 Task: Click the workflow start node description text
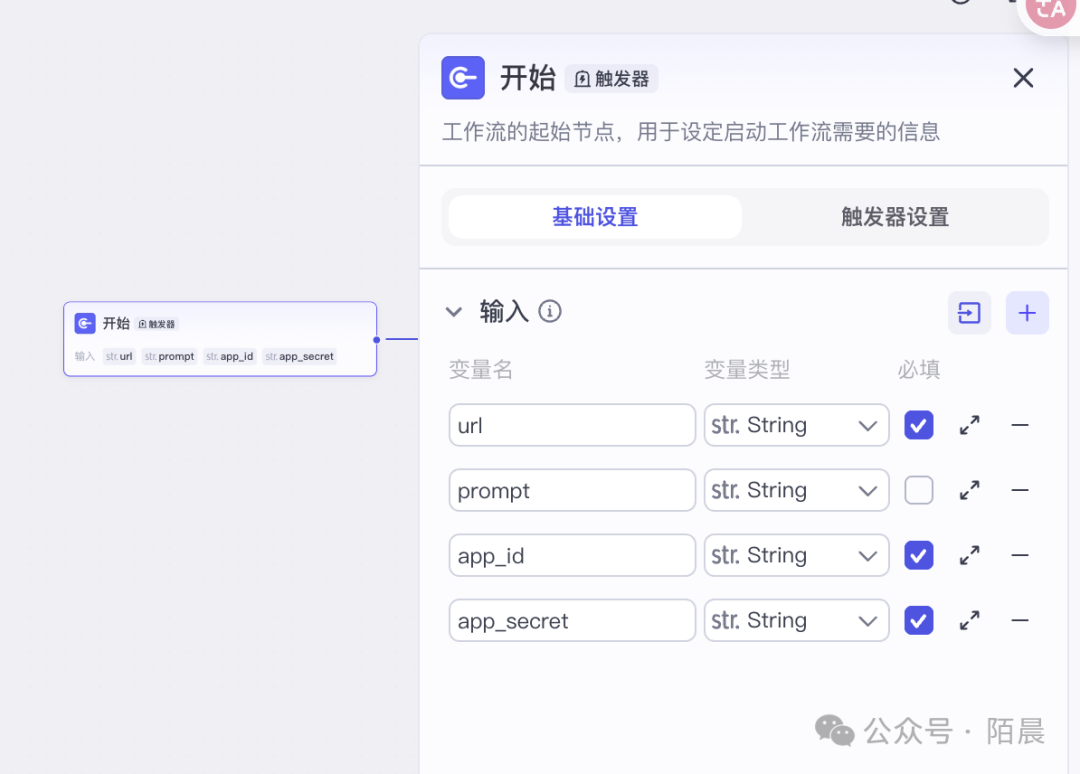(x=691, y=132)
